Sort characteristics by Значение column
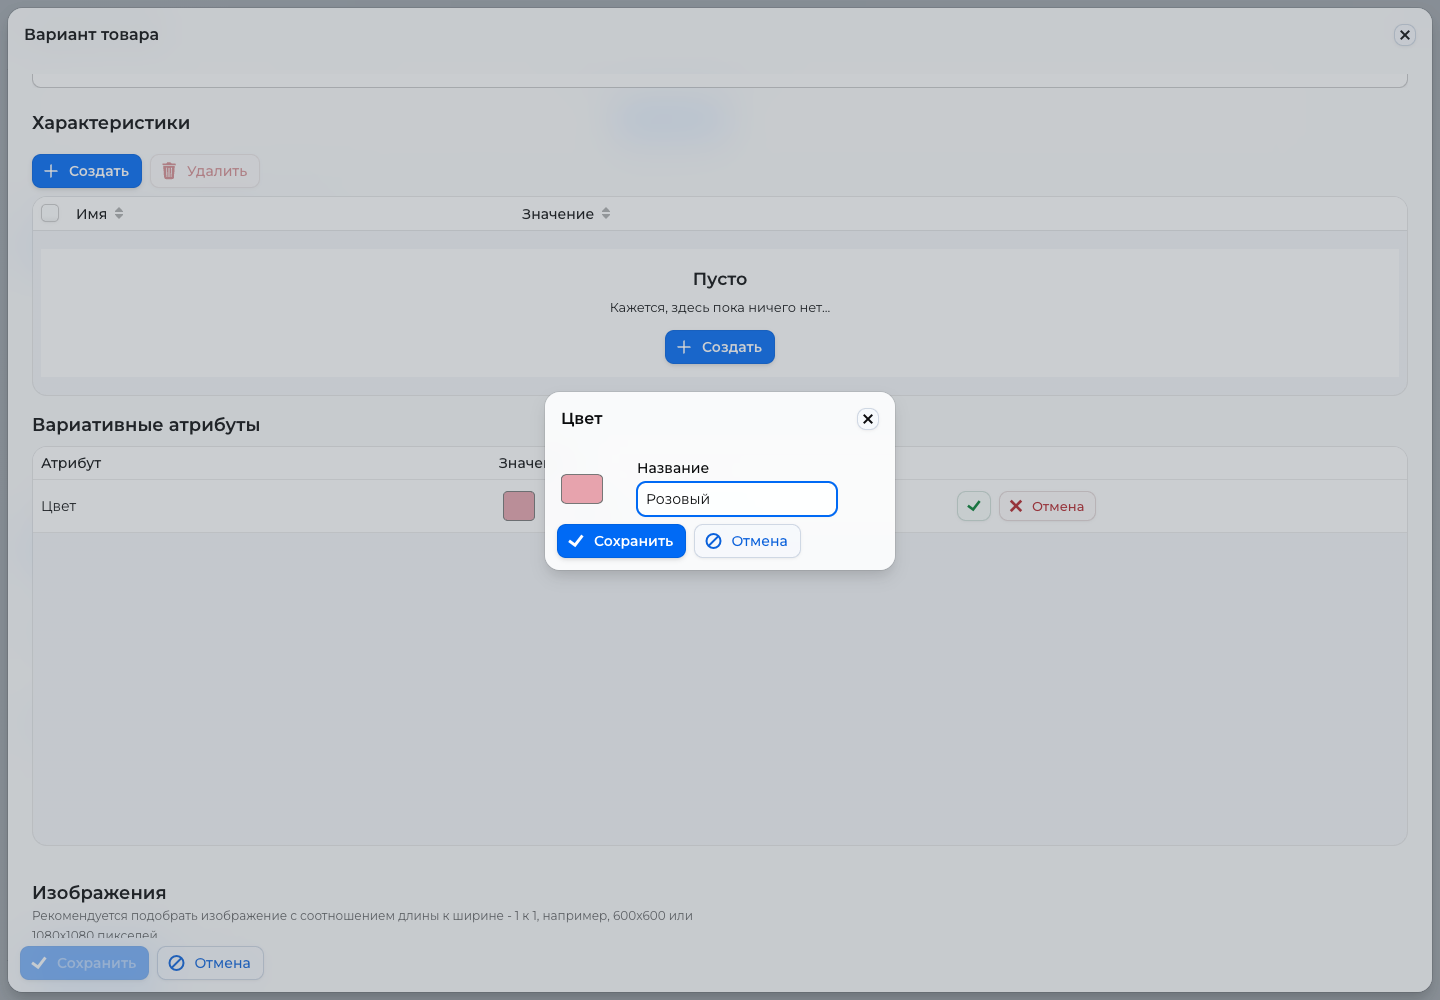This screenshot has width=1440, height=1000. pyautogui.click(x=566, y=214)
